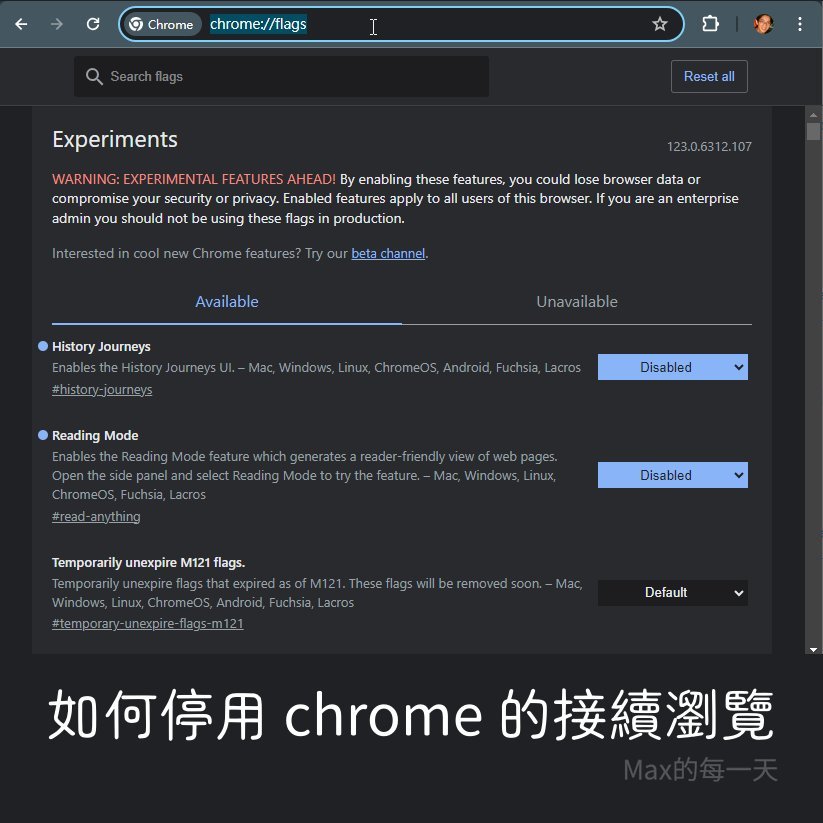Click the scrollbar down arrow
The height and width of the screenshot is (823, 823).
(x=813, y=648)
